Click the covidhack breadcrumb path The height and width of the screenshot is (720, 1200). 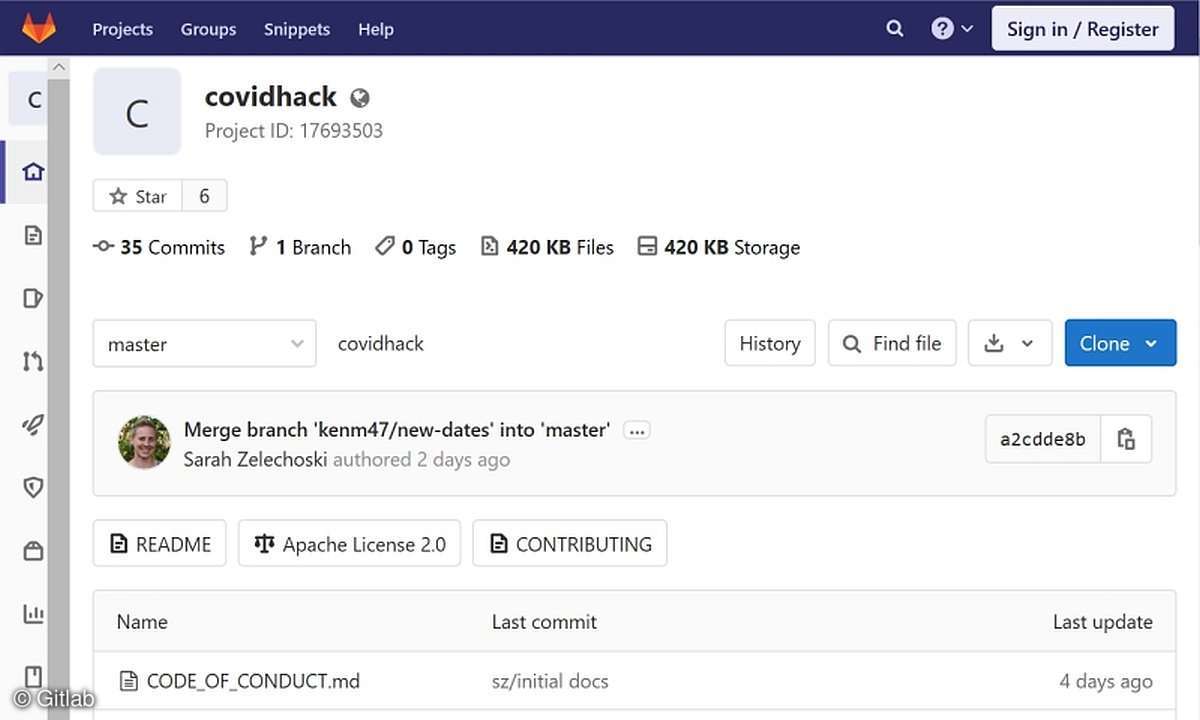click(x=381, y=343)
